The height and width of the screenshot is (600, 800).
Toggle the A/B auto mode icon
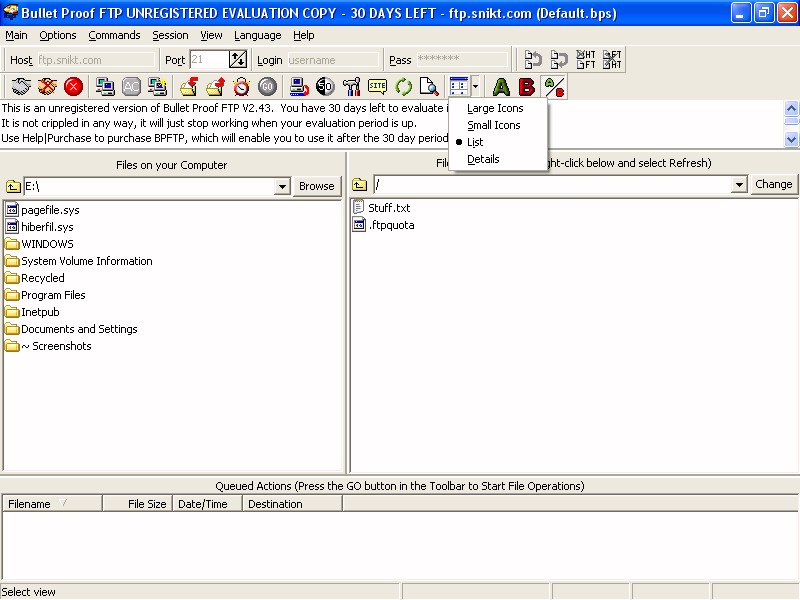[x=554, y=86]
